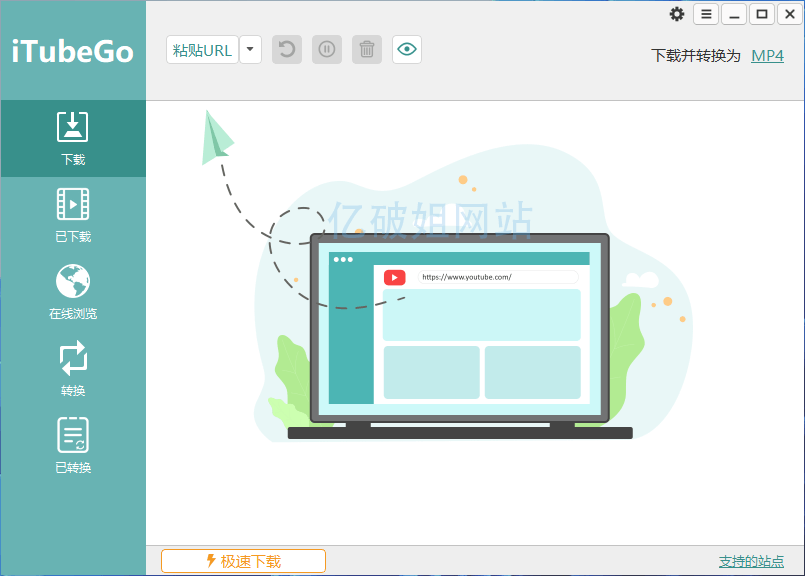Toggle the eye private mode icon
The width and height of the screenshot is (805, 576).
click(407, 50)
